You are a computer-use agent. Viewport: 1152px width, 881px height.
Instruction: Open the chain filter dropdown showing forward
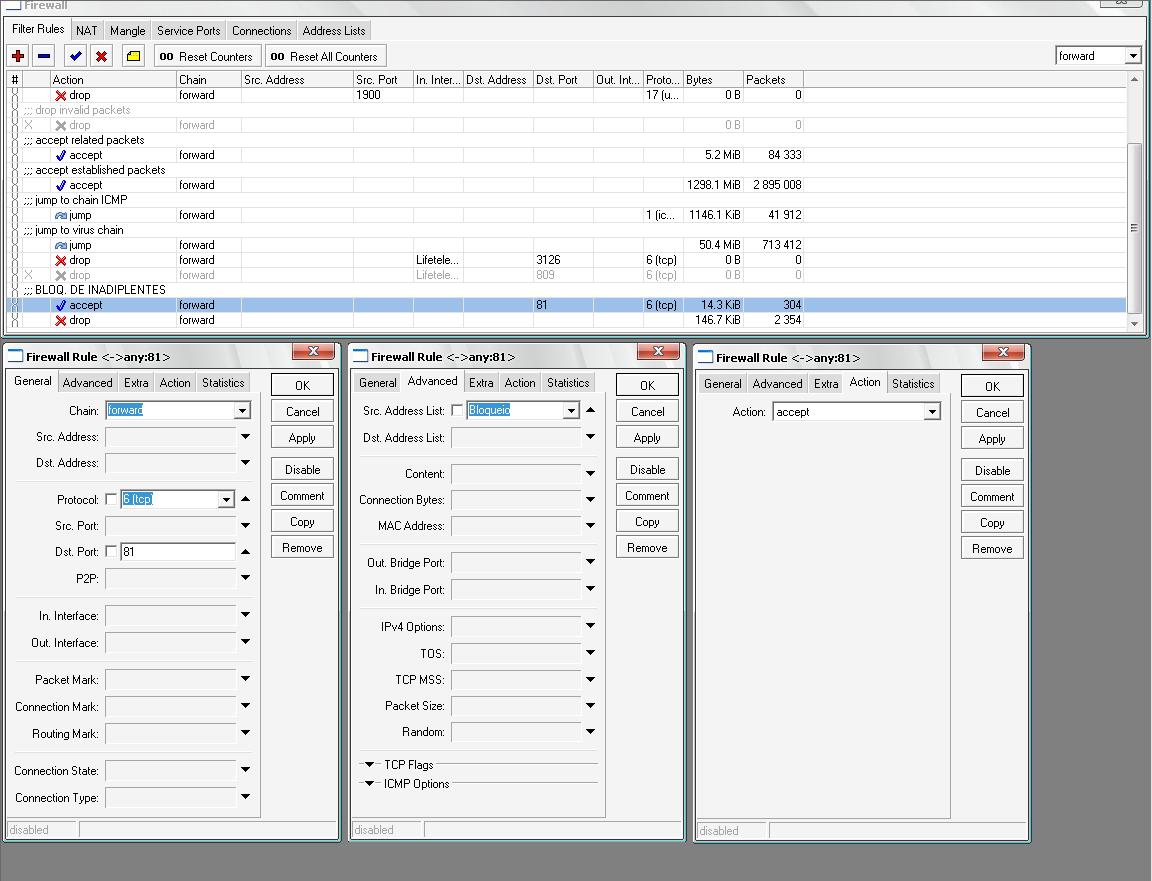(x=1132, y=56)
